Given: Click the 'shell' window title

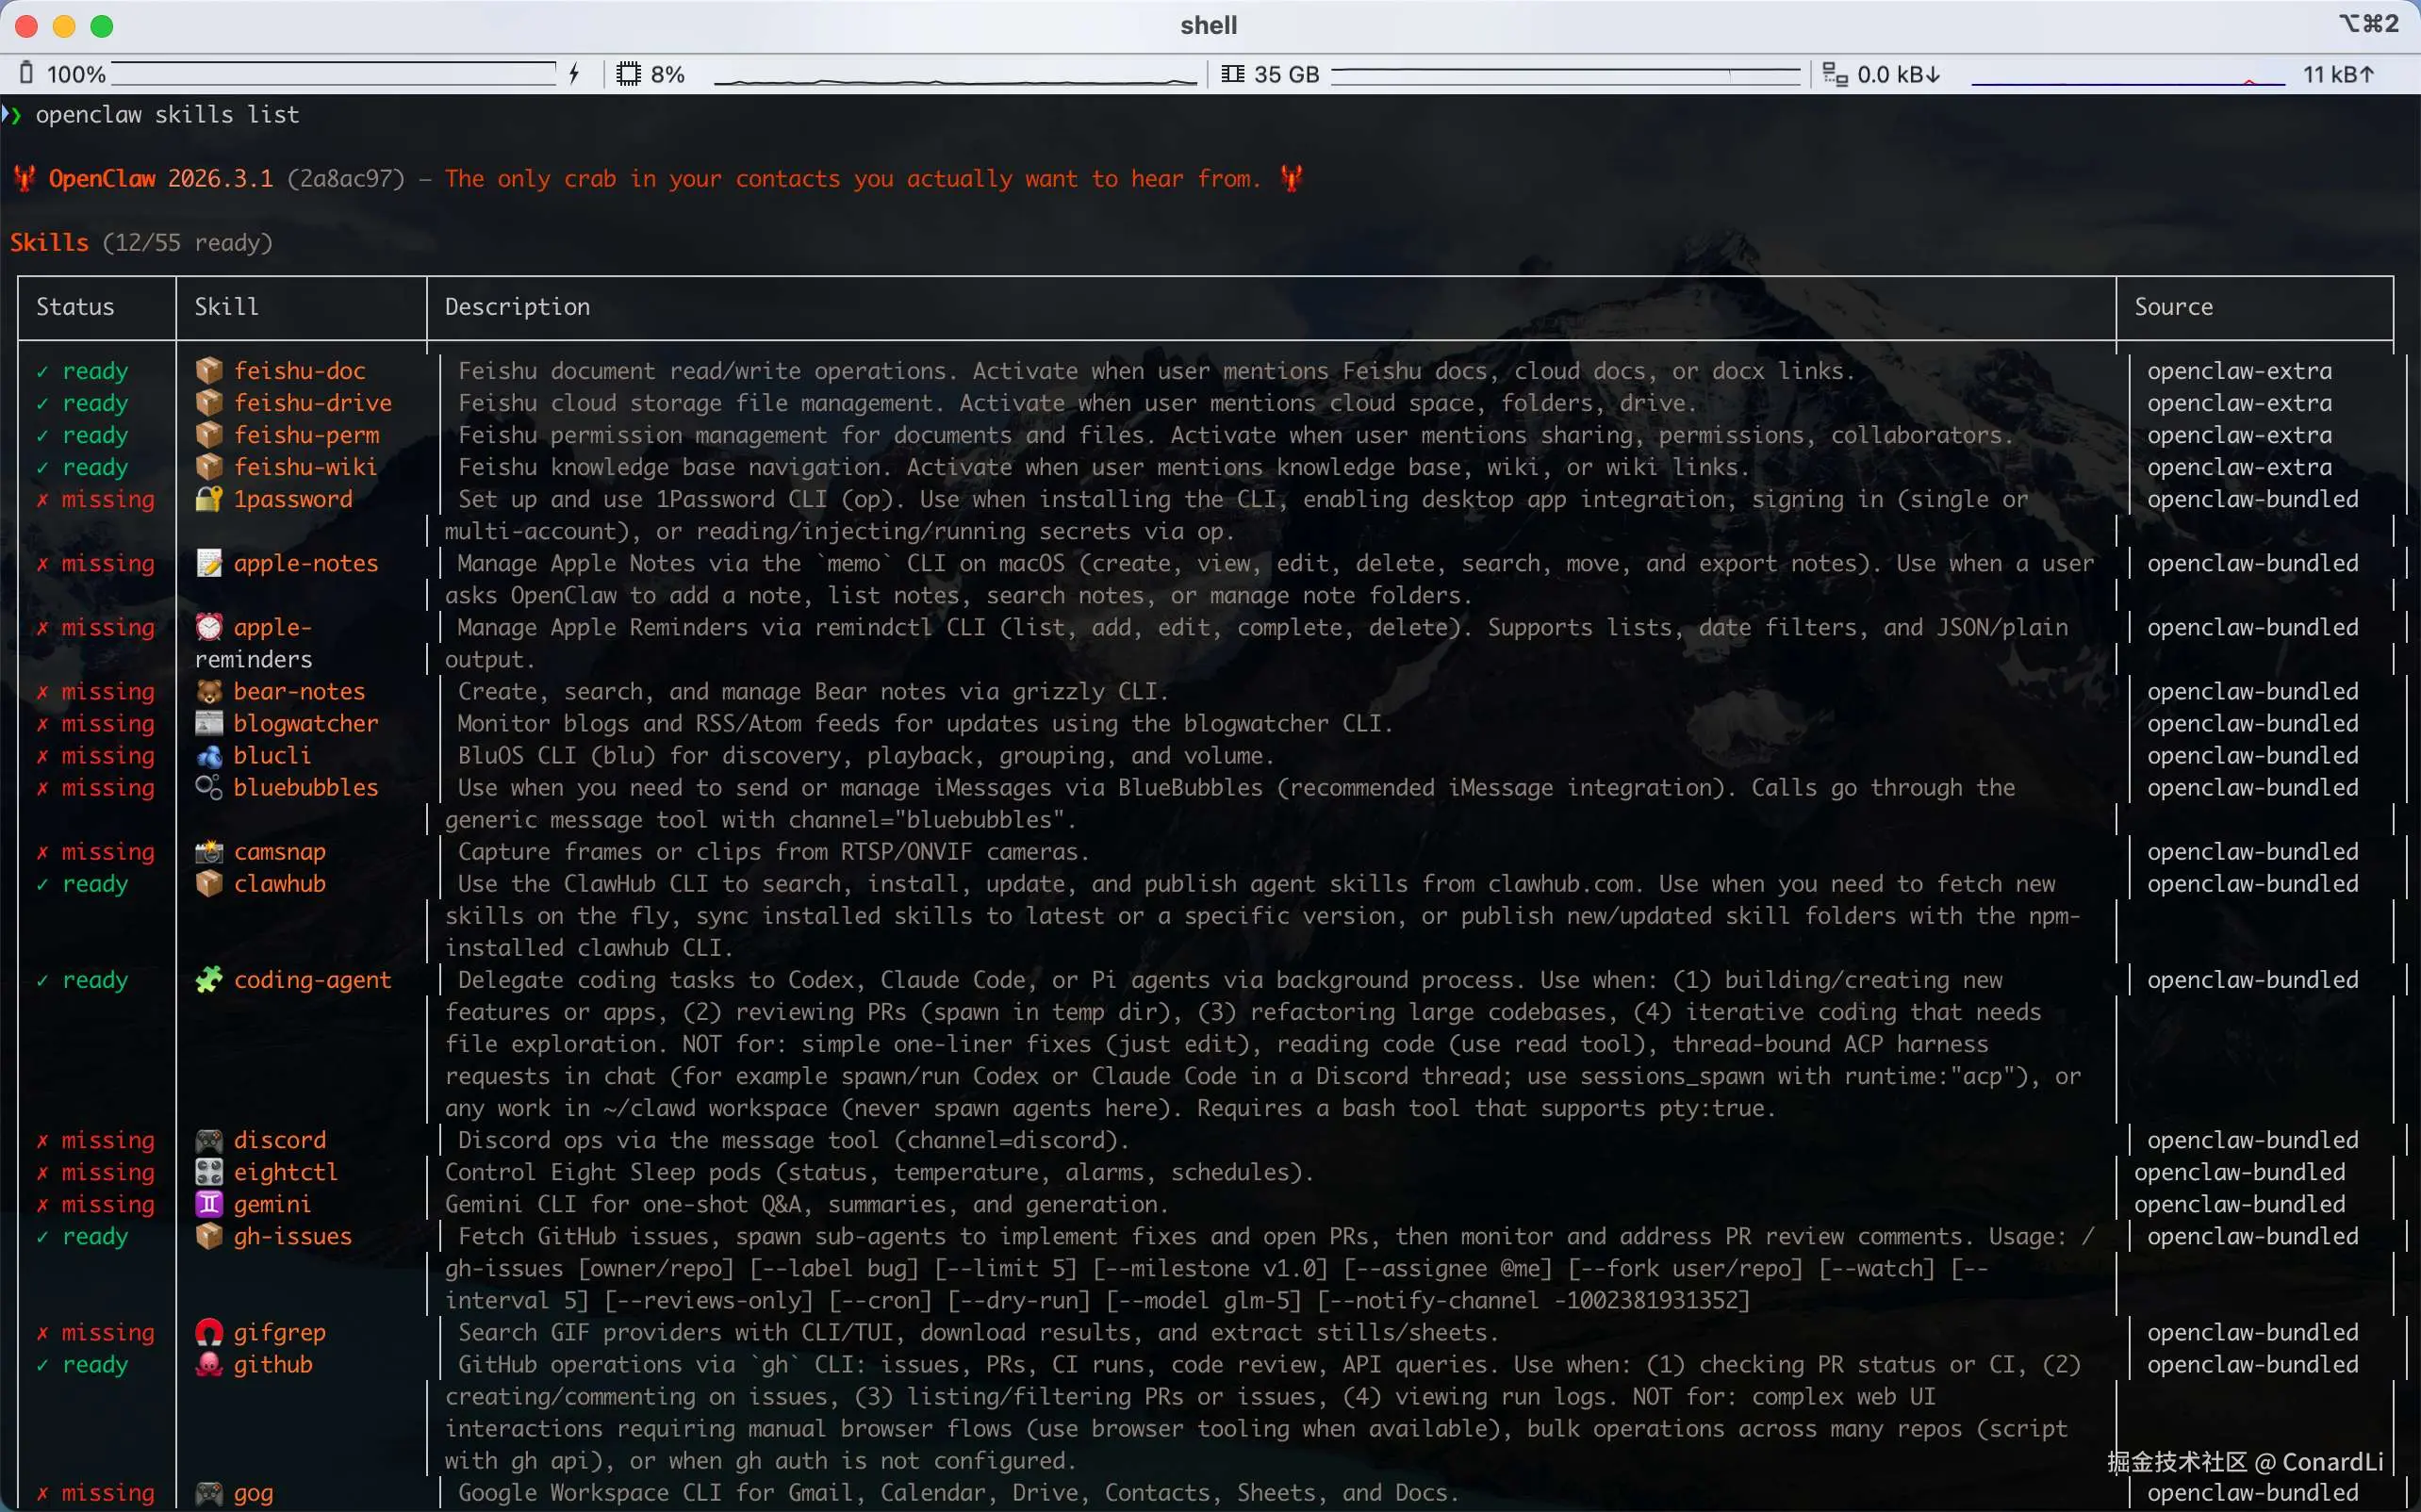Looking at the screenshot, I should click(x=1208, y=25).
